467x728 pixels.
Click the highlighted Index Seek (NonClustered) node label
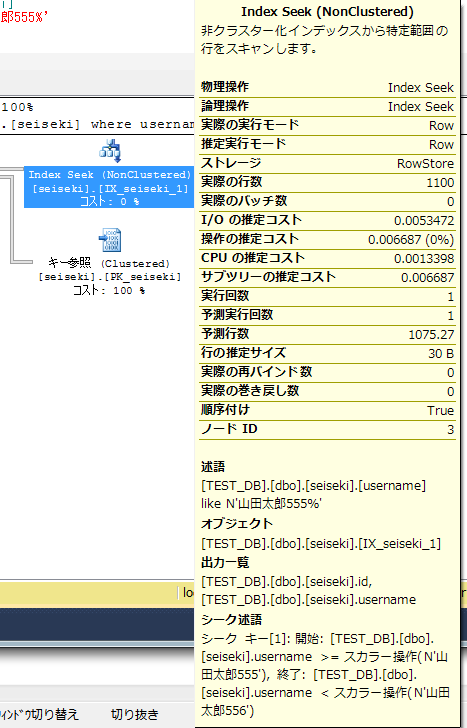[x=109, y=187]
